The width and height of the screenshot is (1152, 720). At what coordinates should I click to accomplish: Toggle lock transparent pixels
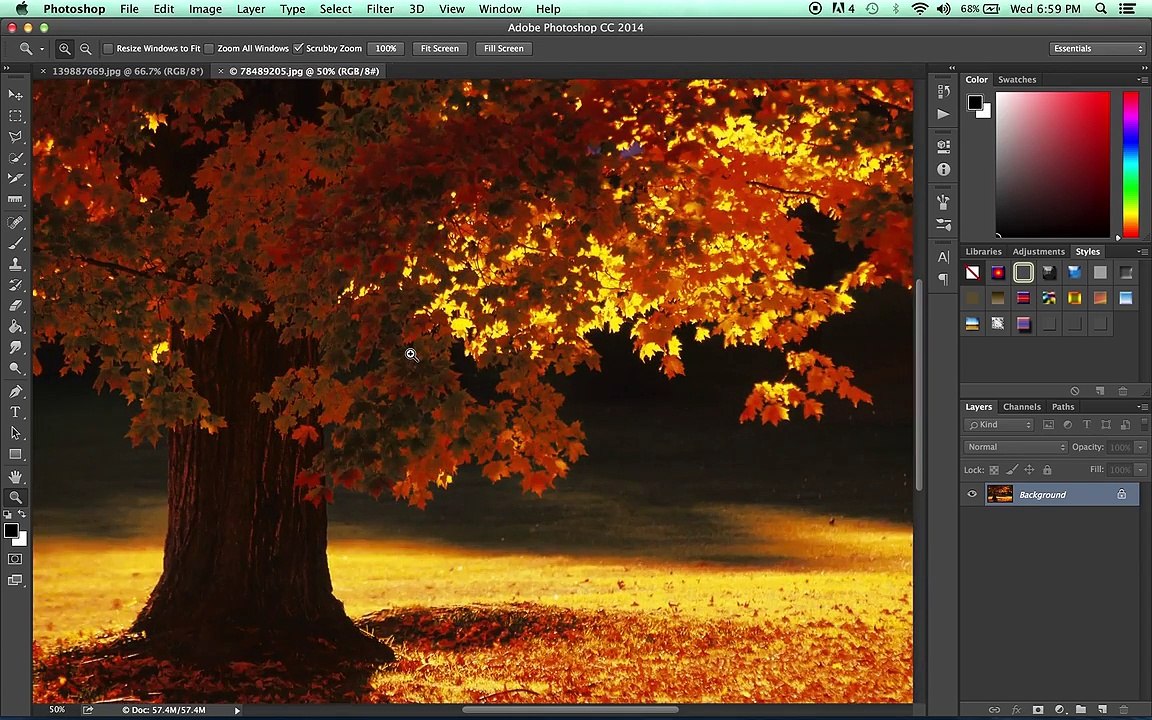[x=994, y=470]
